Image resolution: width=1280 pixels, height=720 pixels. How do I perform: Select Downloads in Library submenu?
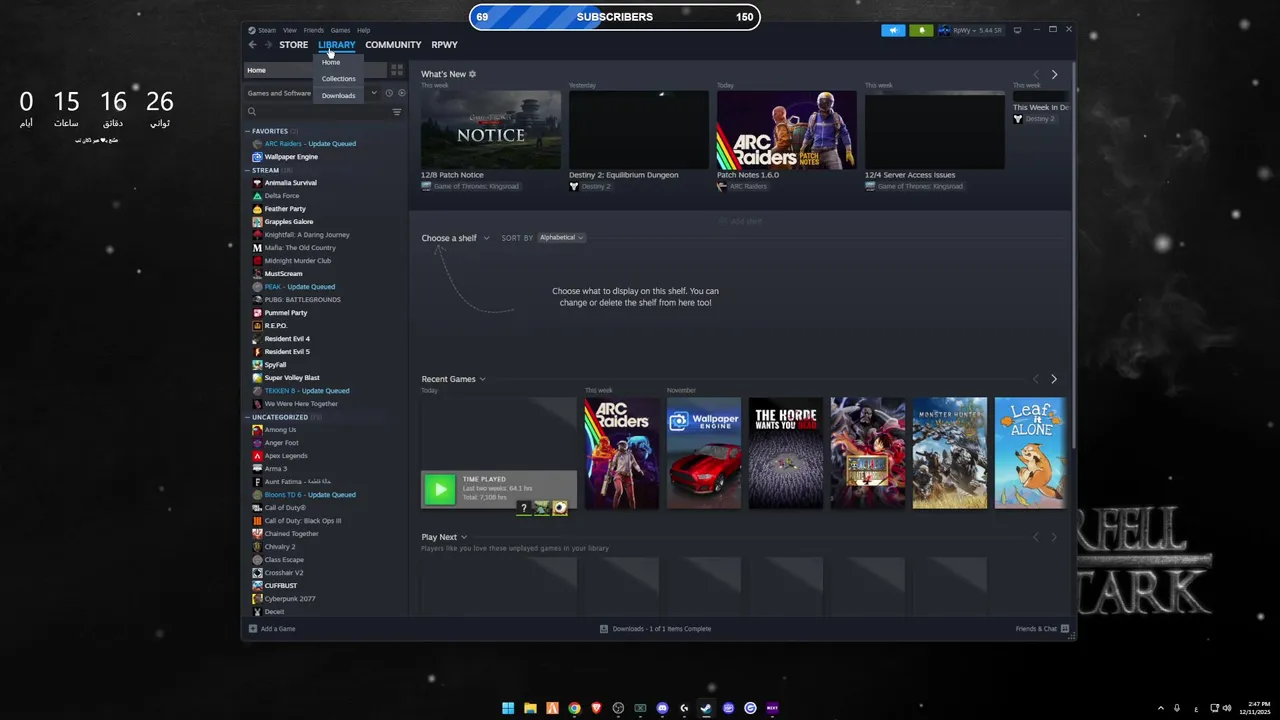[x=338, y=96]
